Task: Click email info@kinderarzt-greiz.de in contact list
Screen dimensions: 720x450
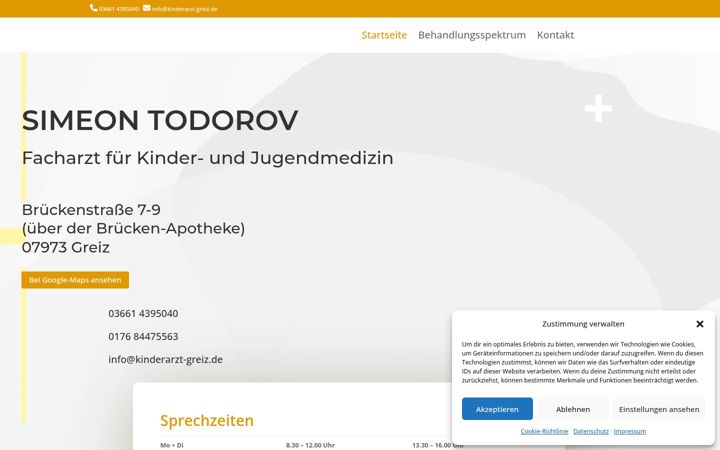Action: [x=165, y=359]
